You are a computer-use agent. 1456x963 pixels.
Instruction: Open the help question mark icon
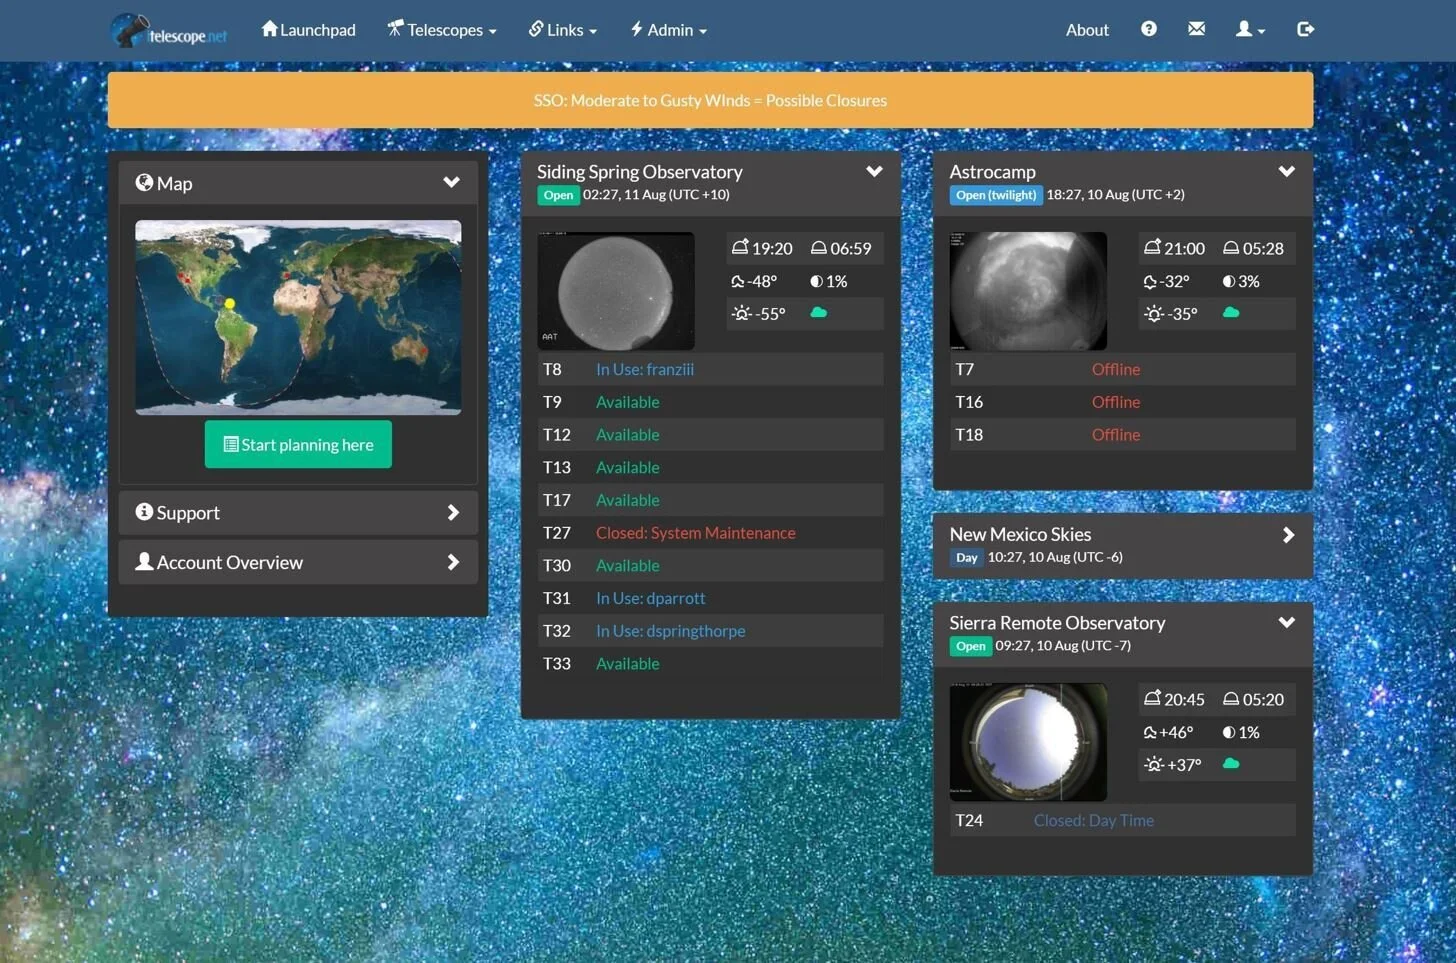[x=1148, y=29]
